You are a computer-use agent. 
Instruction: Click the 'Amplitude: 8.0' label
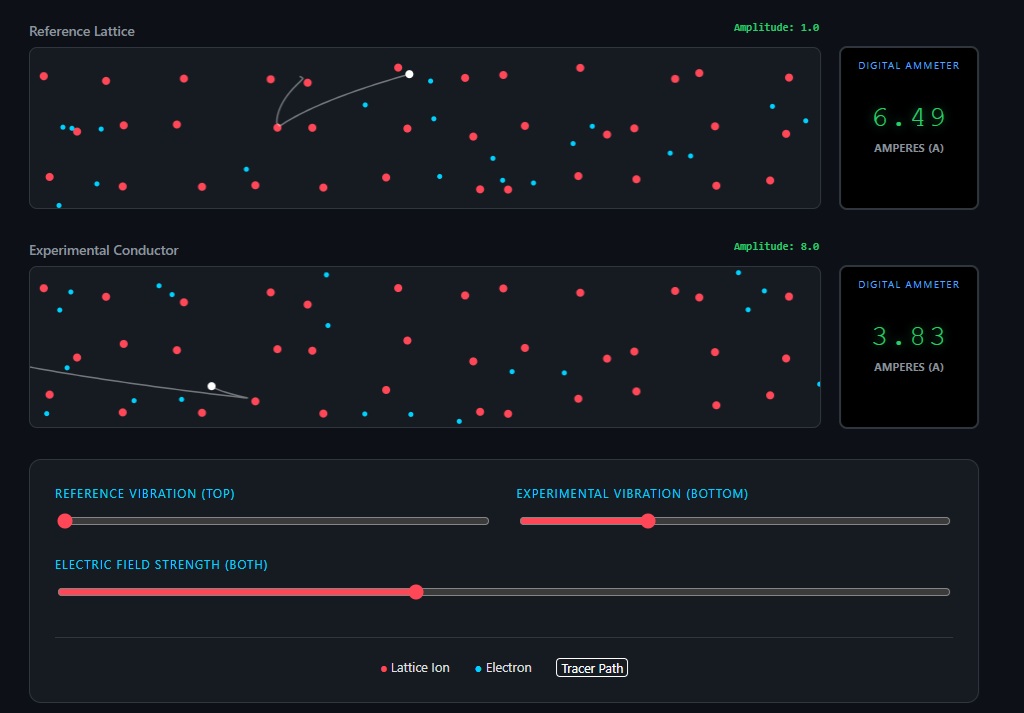click(776, 246)
